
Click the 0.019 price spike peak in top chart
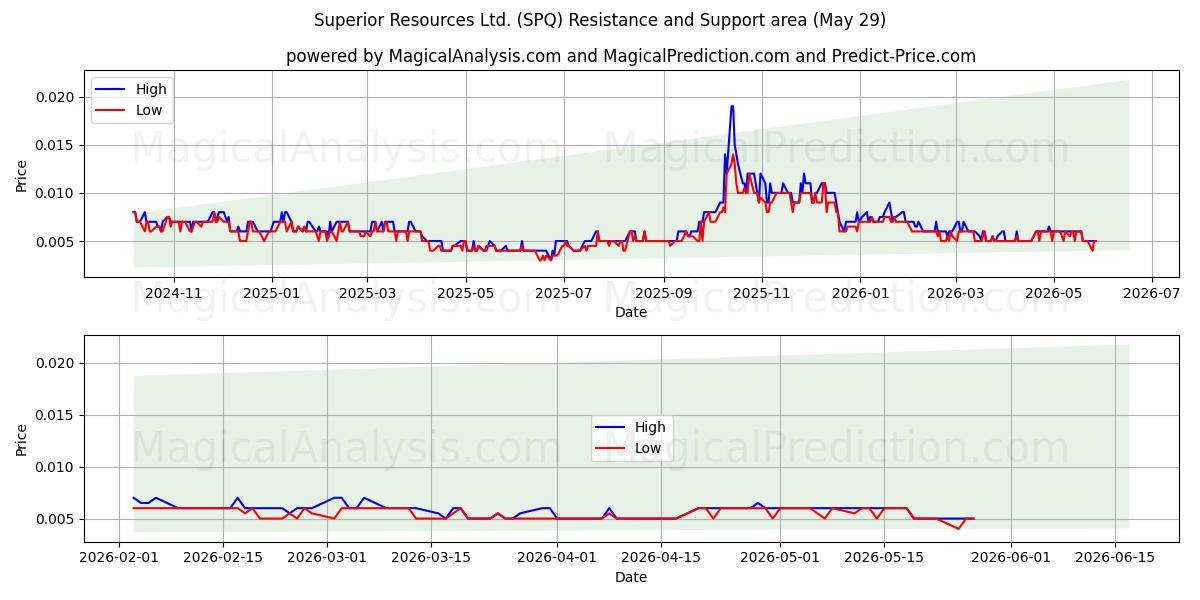click(732, 106)
